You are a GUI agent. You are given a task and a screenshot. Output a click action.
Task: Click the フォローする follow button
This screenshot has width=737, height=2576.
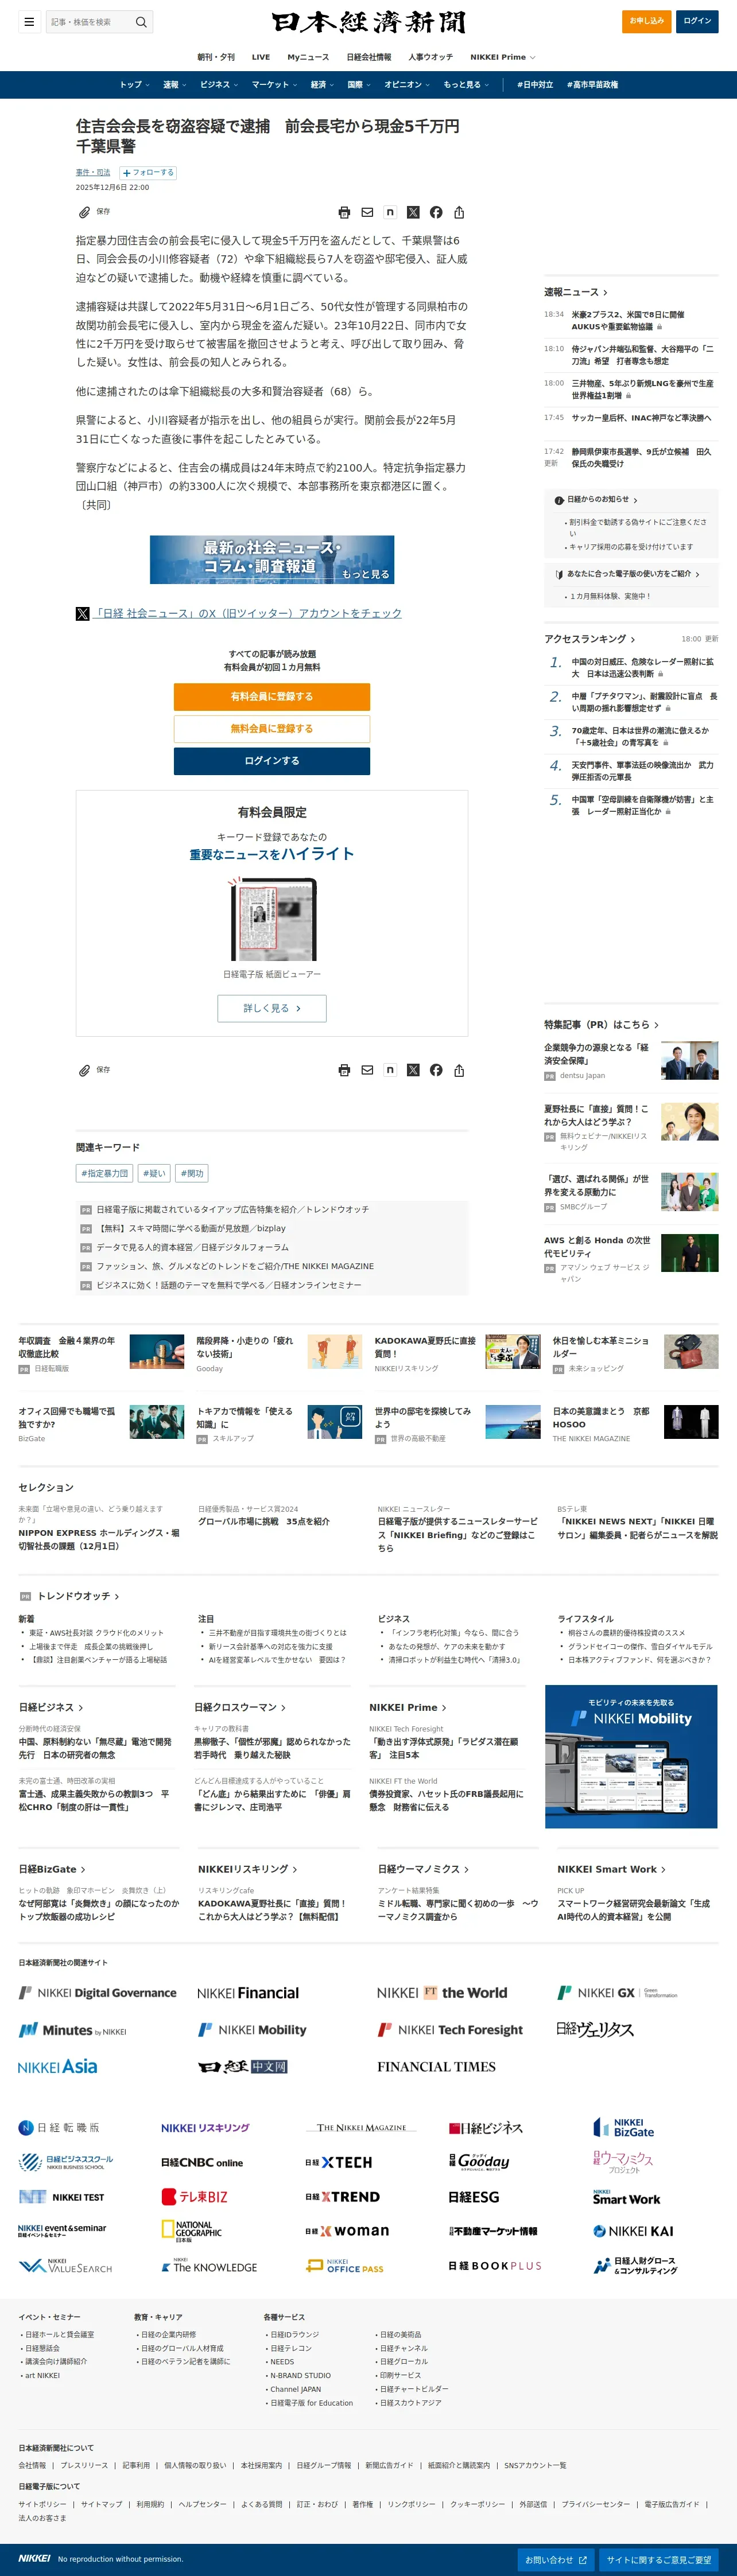point(148,172)
